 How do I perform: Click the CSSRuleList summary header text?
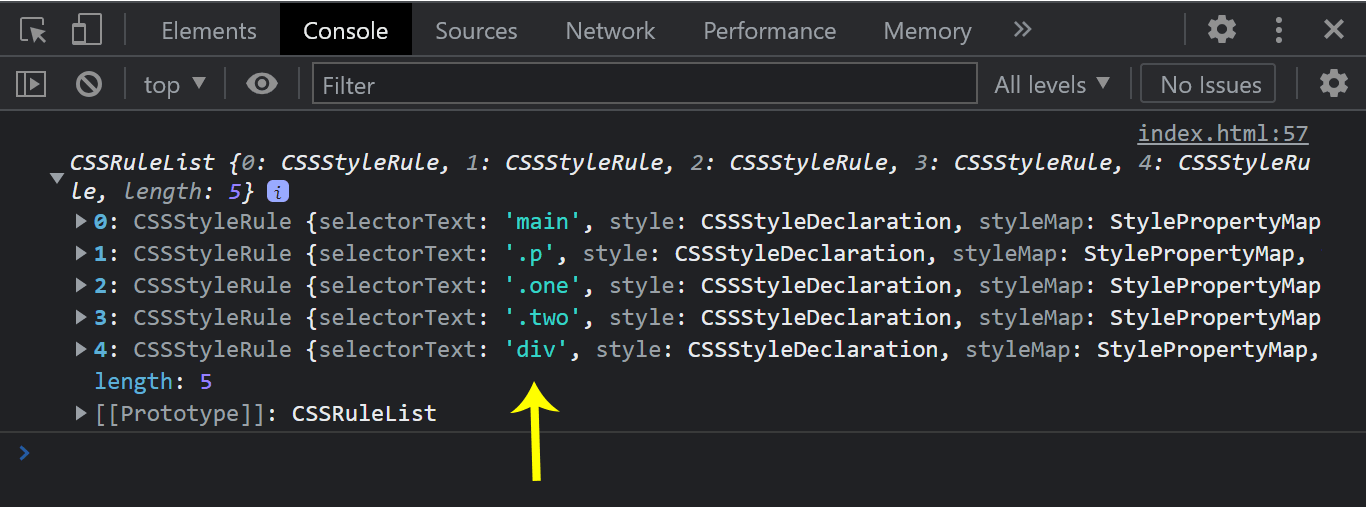tap(690, 176)
